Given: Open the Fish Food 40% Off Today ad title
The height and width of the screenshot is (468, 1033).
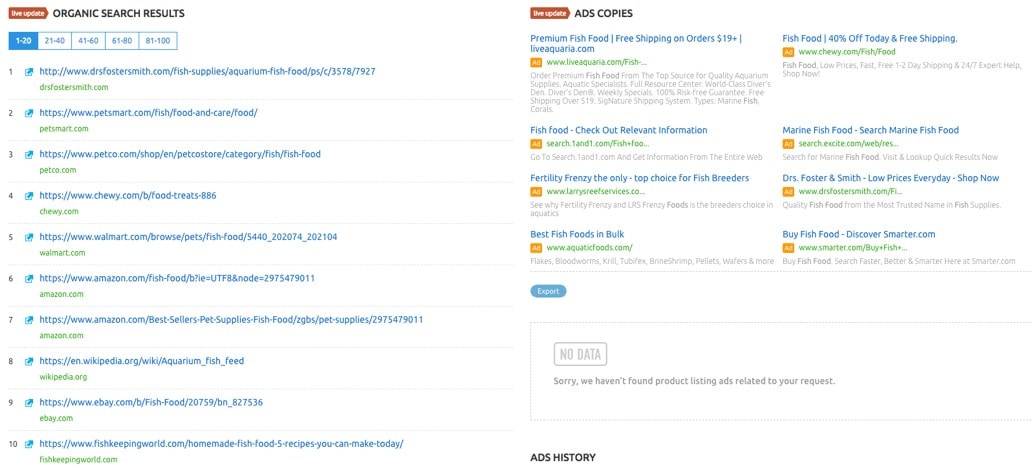Looking at the screenshot, I should pyautogui.click(x=870, y=38).
